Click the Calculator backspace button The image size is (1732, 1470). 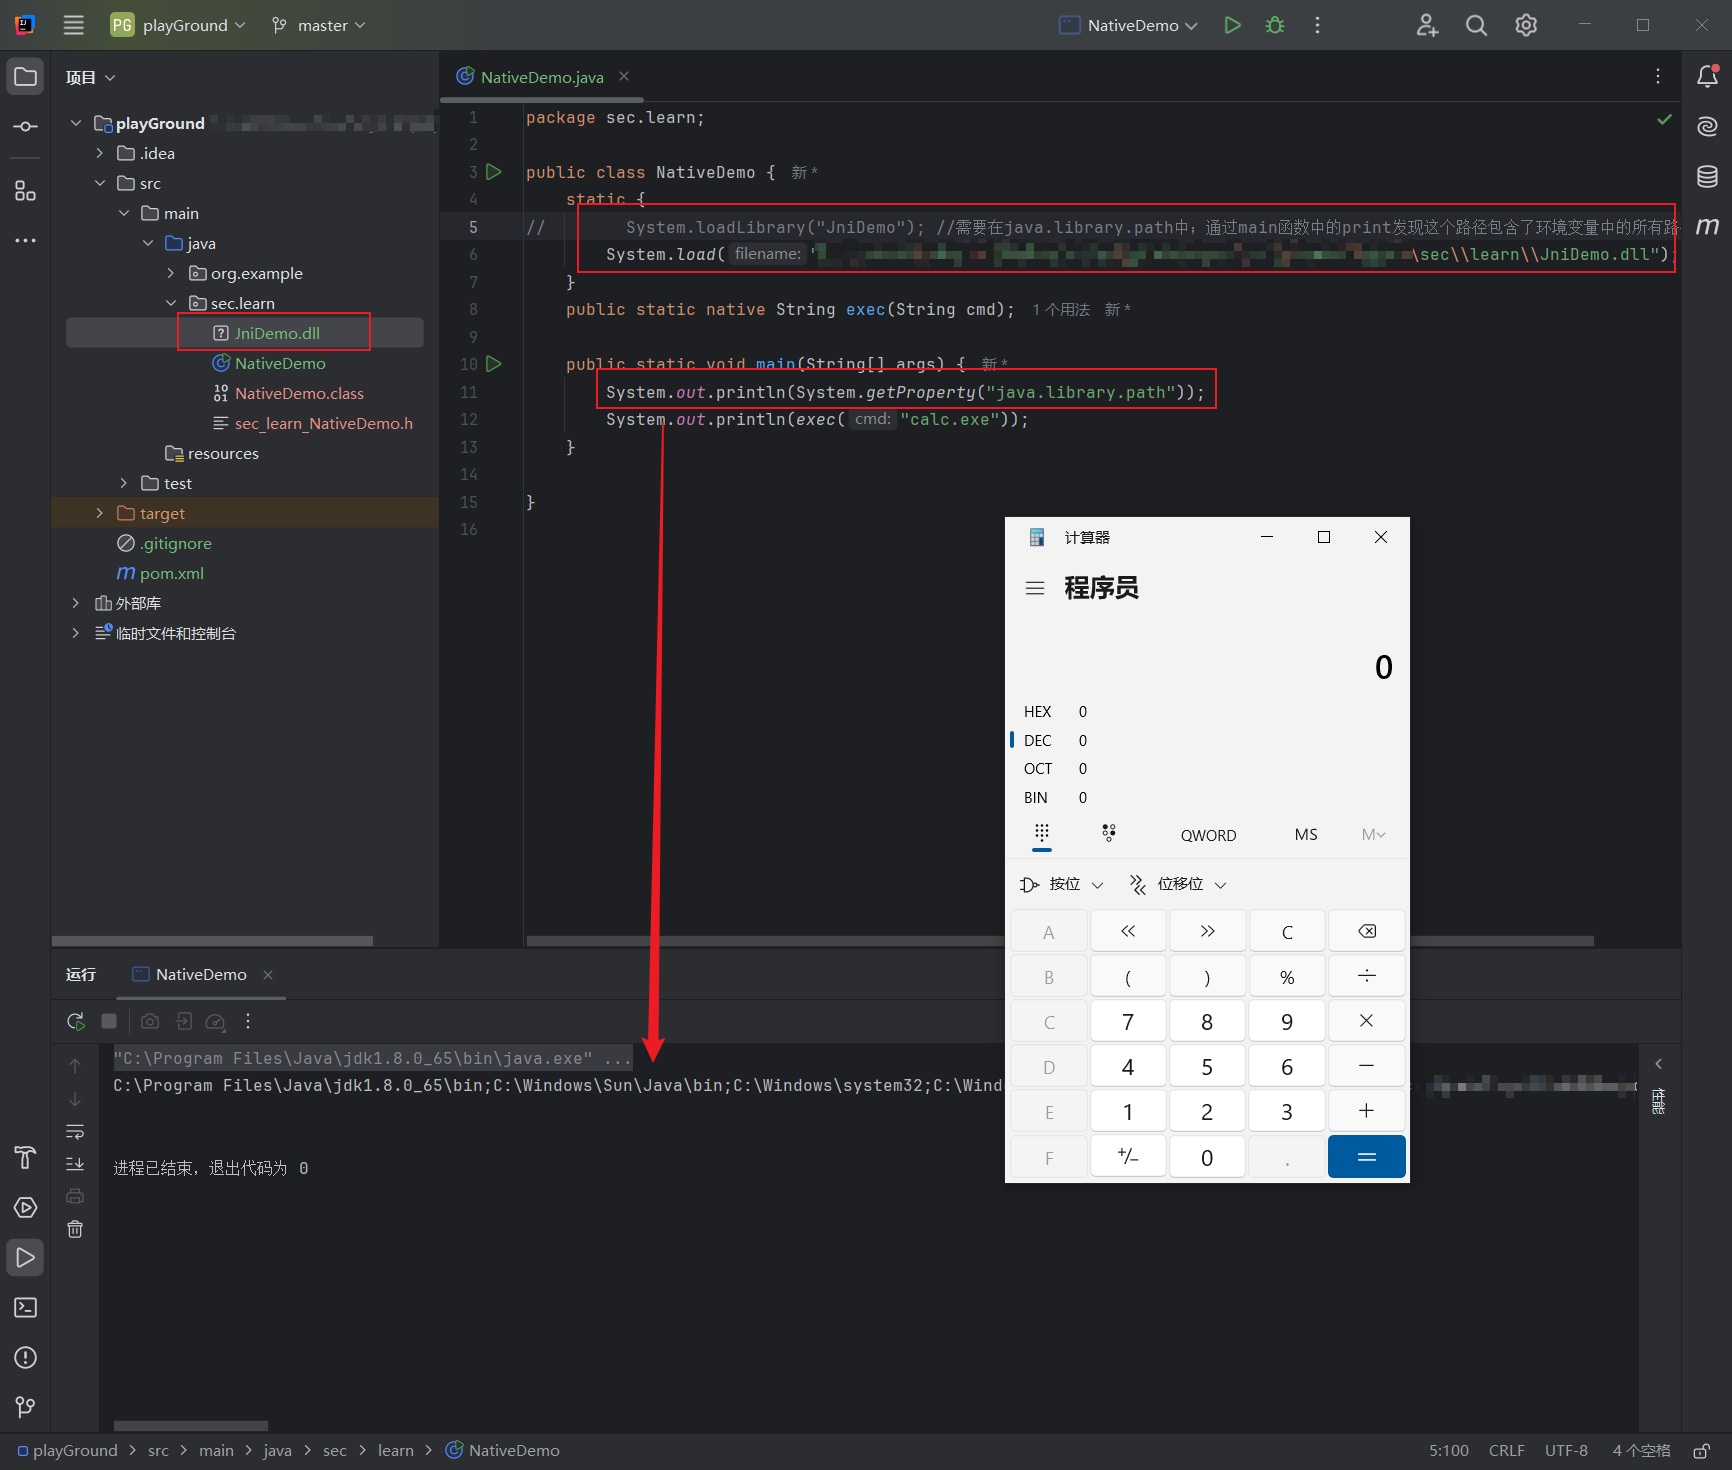(1366, 932)
